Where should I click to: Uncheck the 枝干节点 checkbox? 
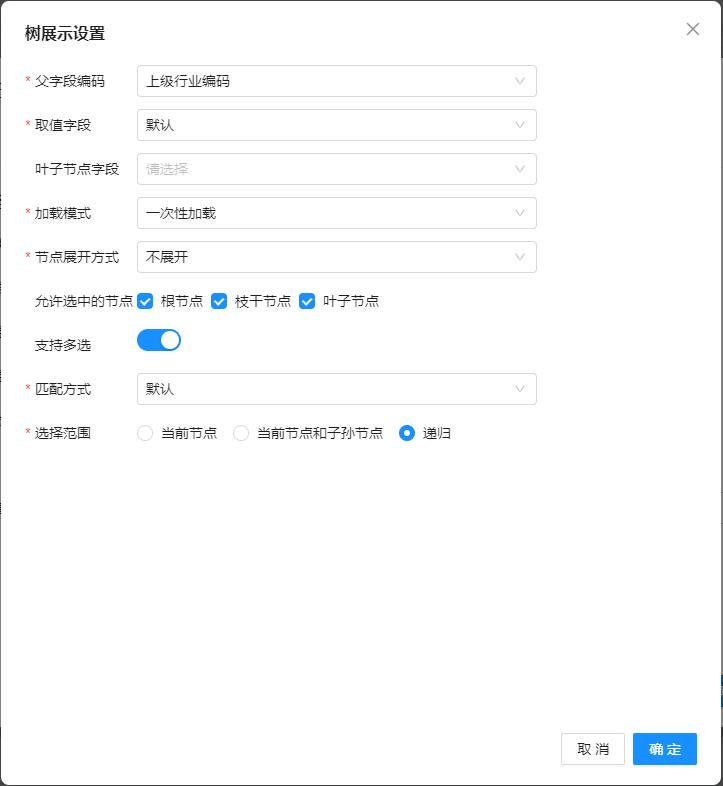(x=219, y=301)
